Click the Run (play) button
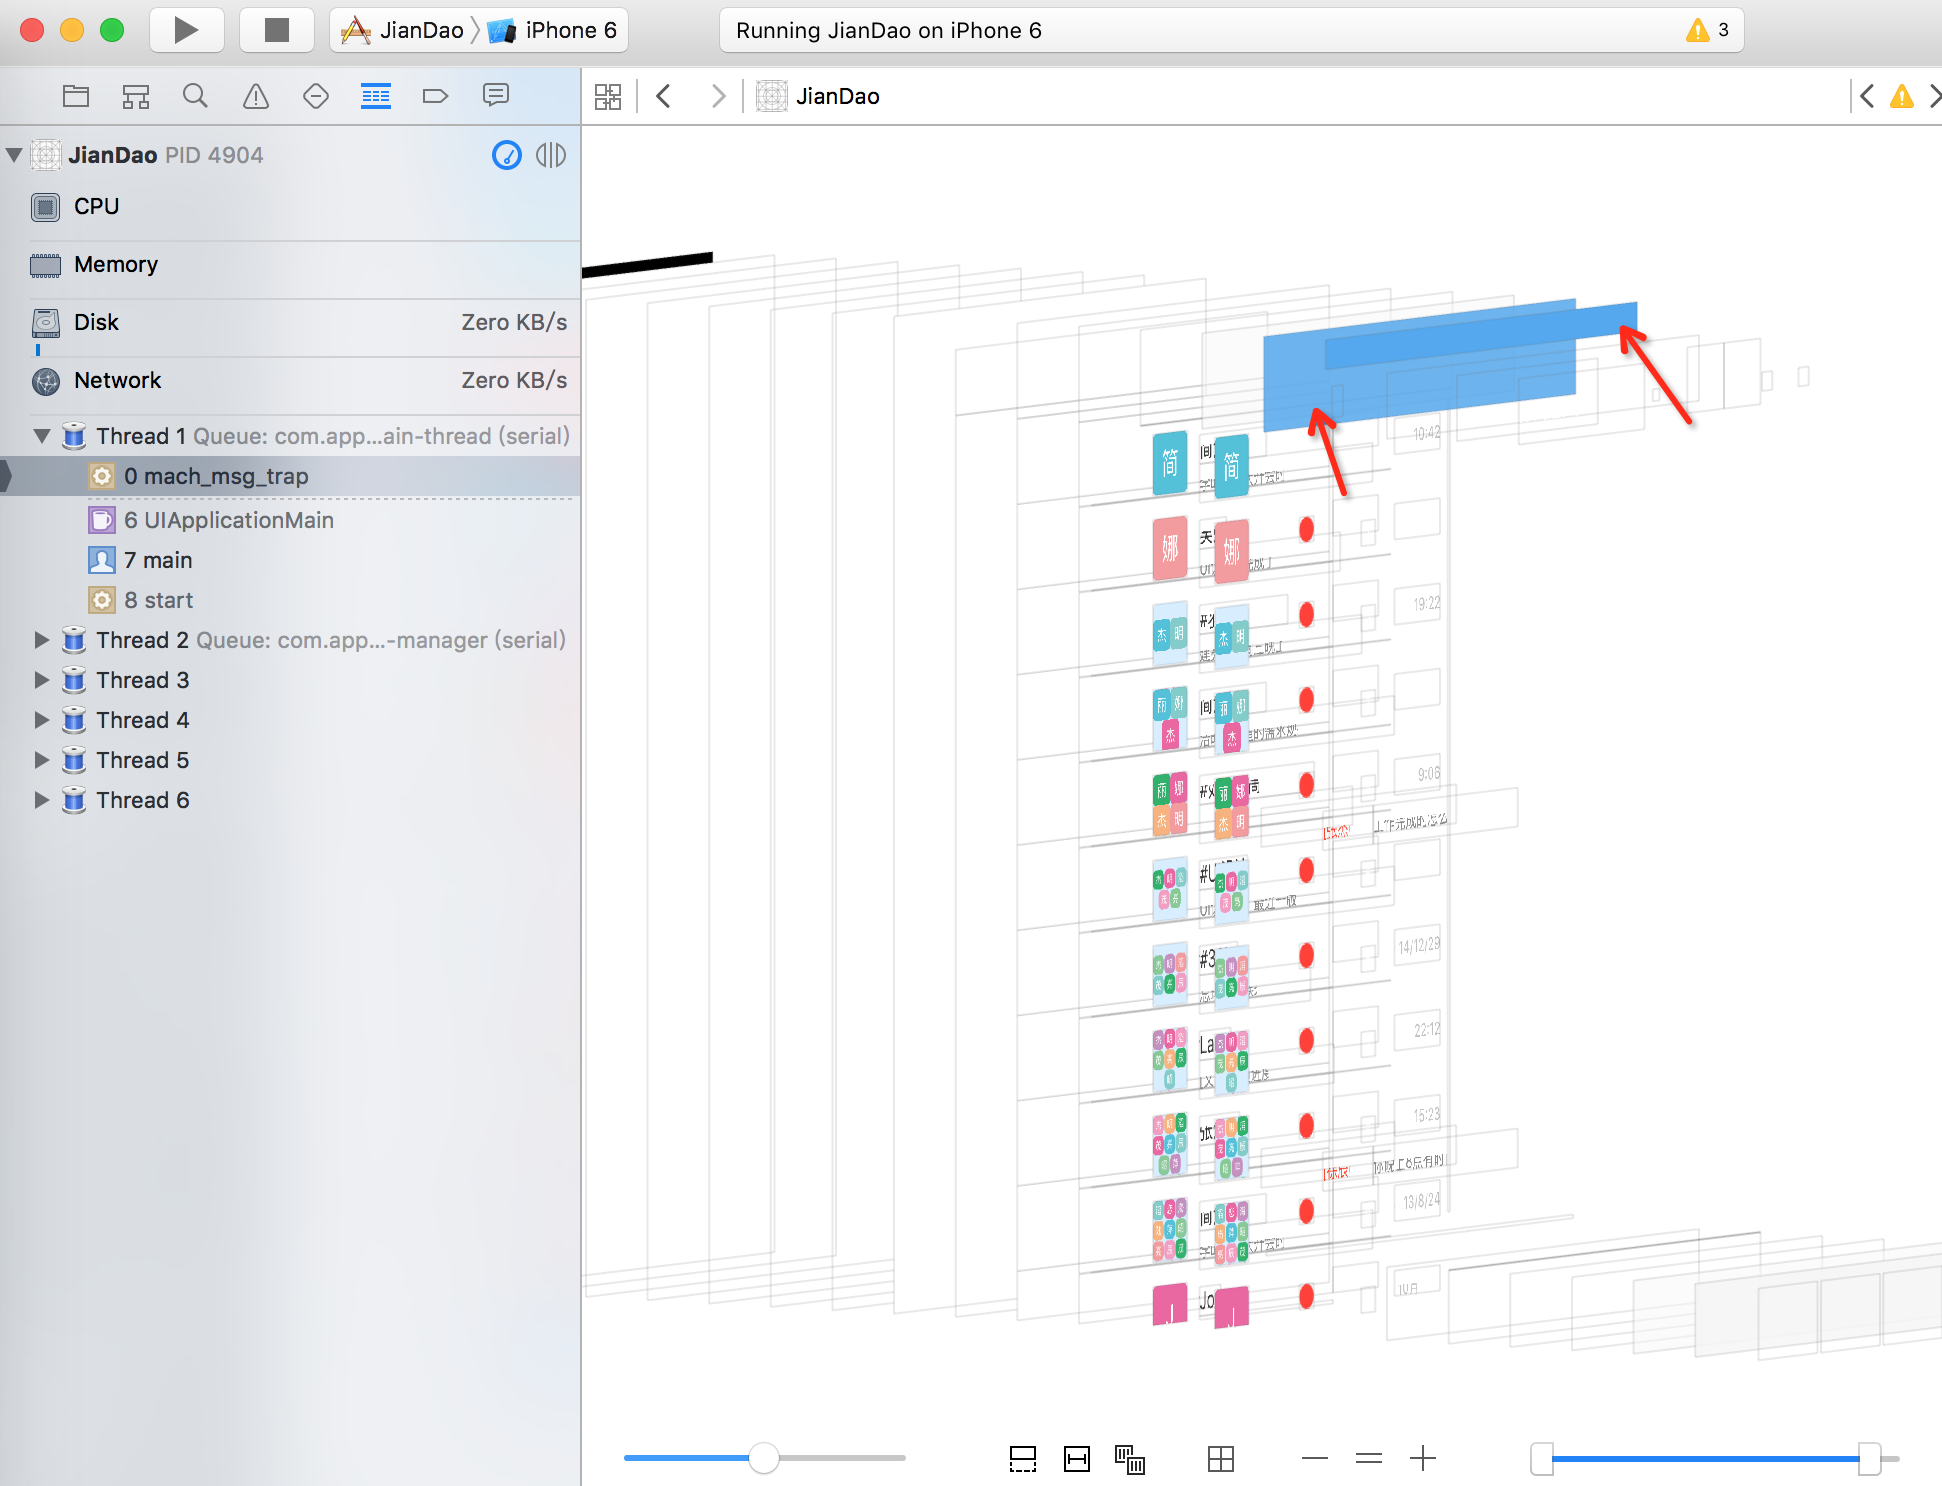Viewport: 1942px width, 1486px height. click(186, 30)
